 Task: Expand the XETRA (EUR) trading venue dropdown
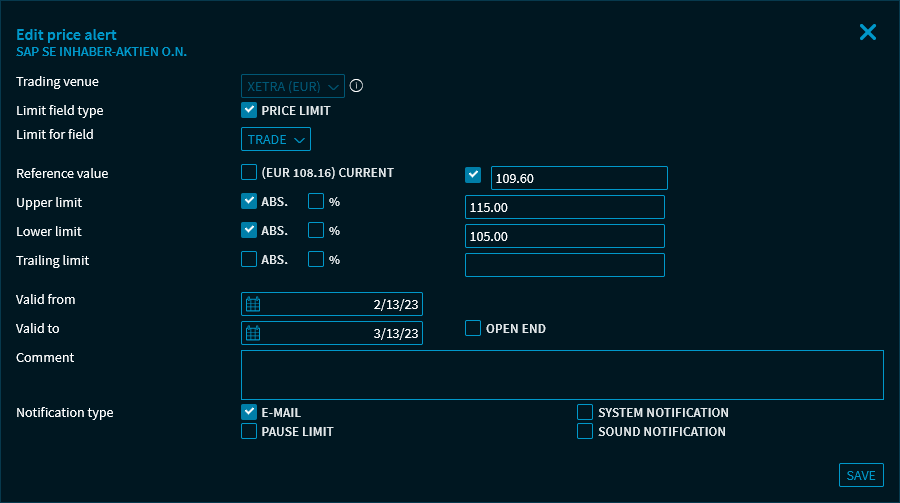pyautogui.click(x=293, y=86)
